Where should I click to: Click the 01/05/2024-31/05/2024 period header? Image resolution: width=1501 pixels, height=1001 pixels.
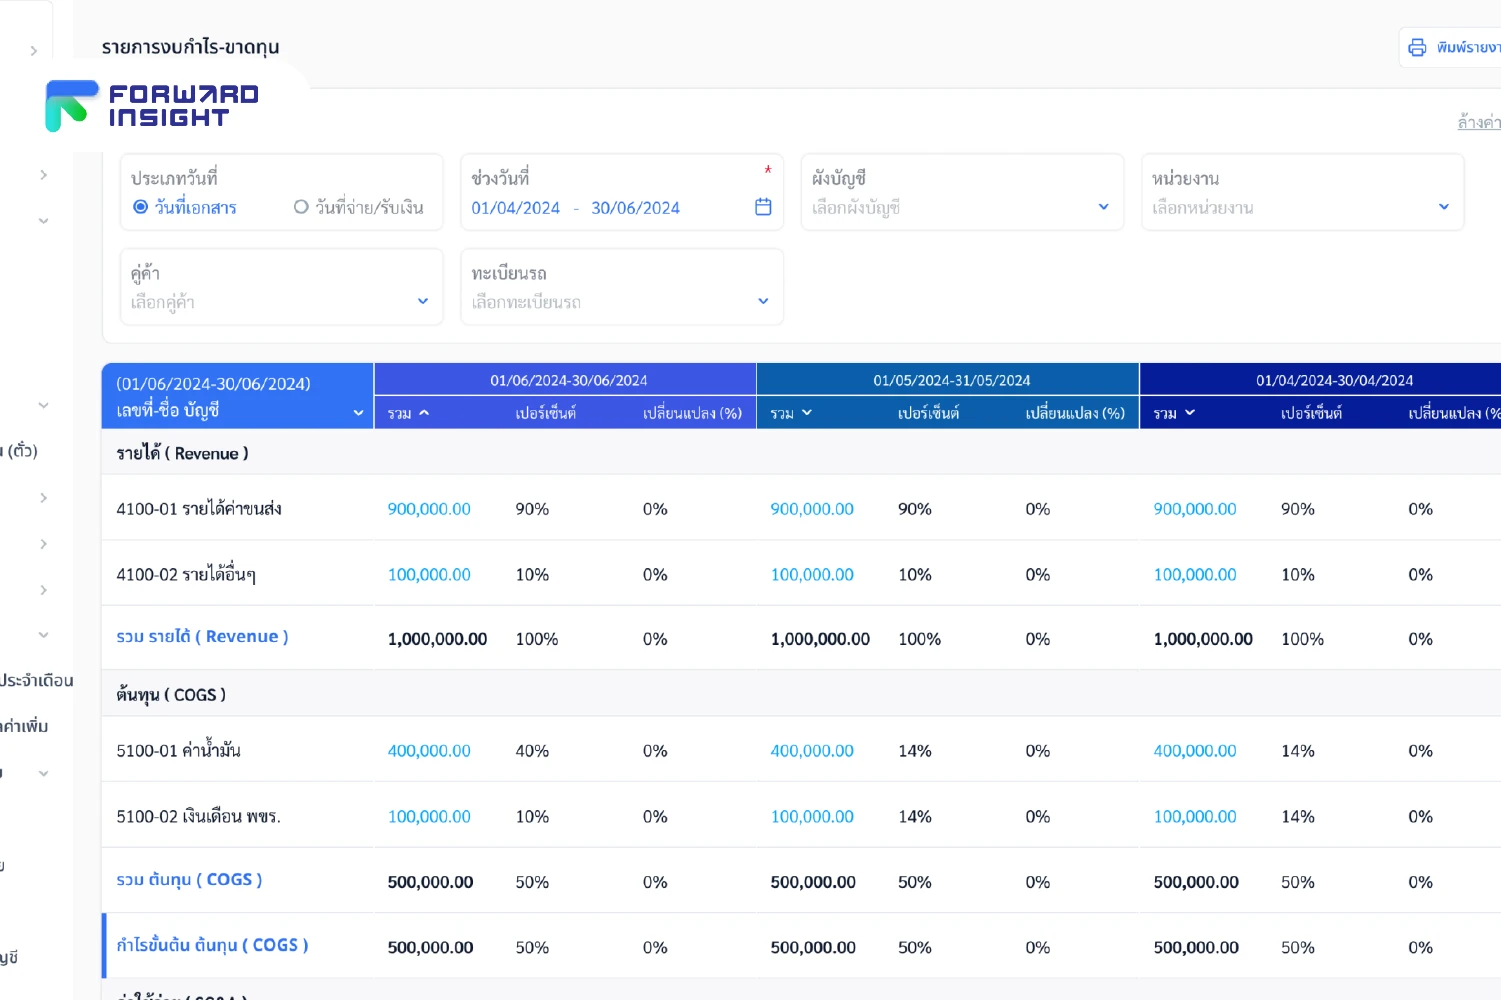(951, 380)
